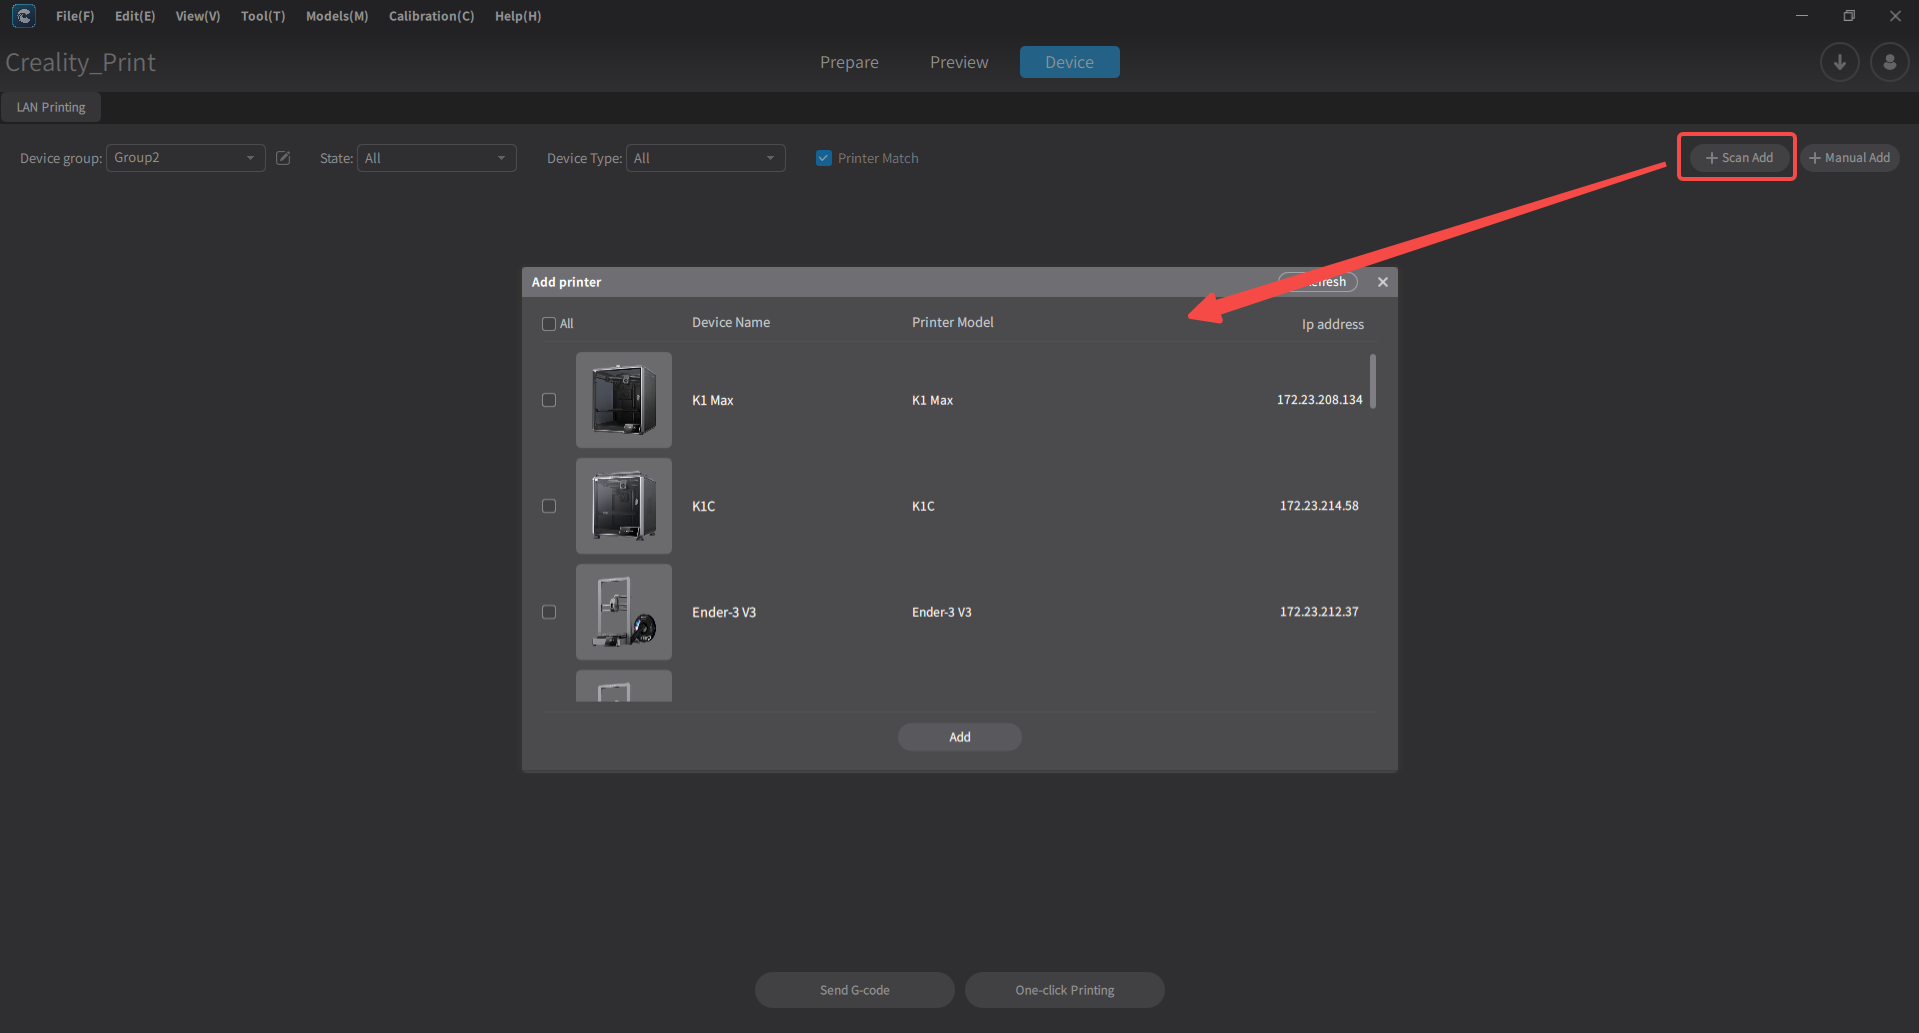Open the State filter dropdown
This screenshot has width=1919, height=1033.
tap(437, 158)
